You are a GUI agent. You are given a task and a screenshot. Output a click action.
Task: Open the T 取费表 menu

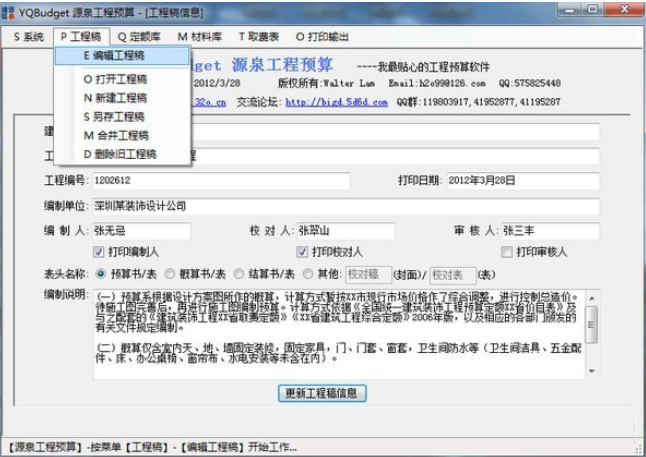pos(259,37)
